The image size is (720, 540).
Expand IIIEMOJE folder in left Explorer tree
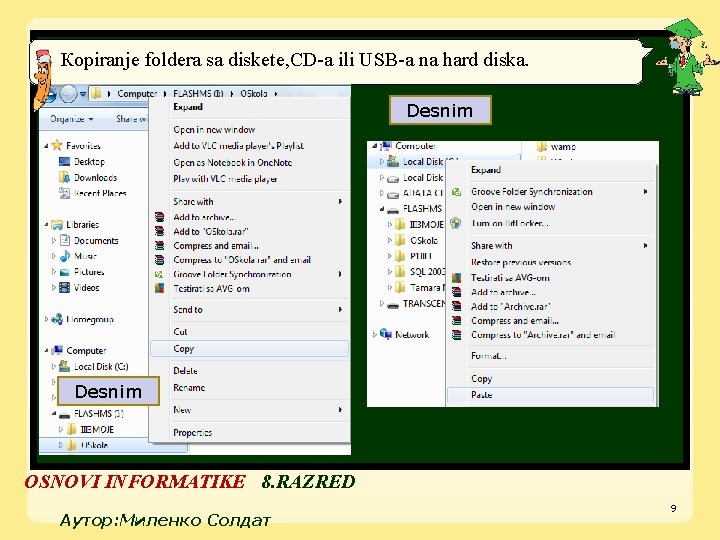click(61, 430)
